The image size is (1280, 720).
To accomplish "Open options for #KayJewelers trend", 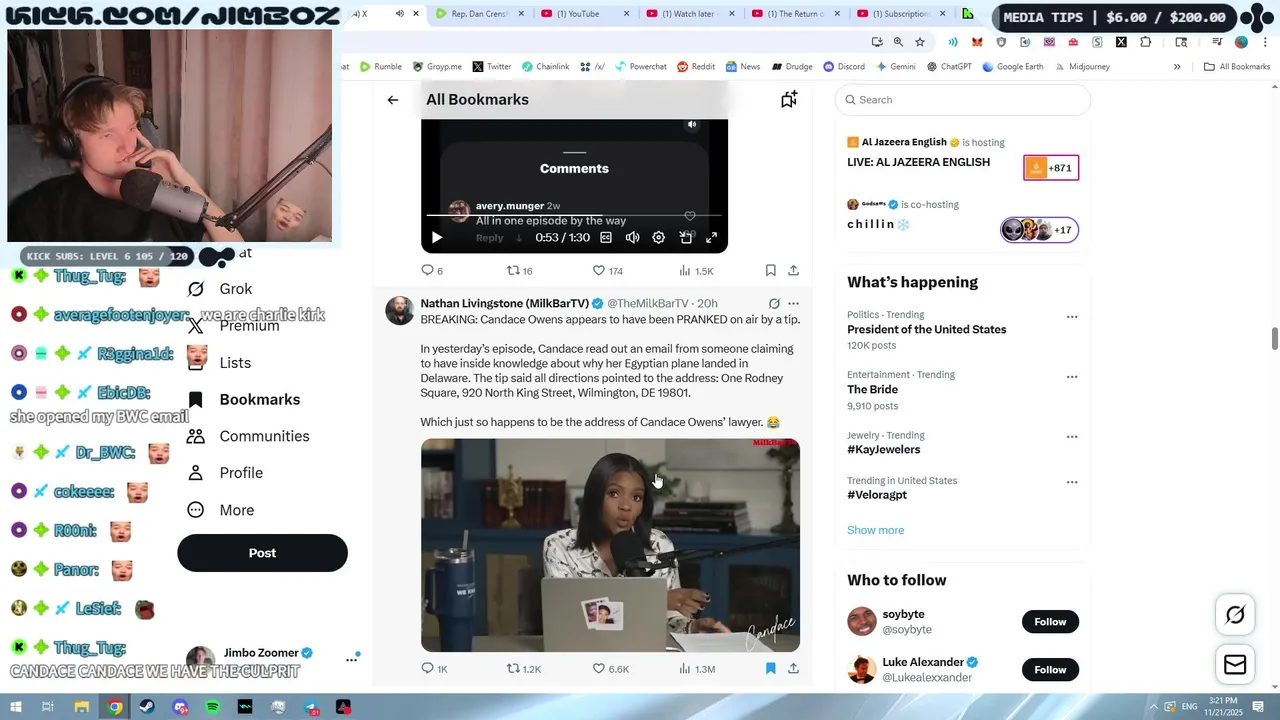I will click(x=1072, y=437).
